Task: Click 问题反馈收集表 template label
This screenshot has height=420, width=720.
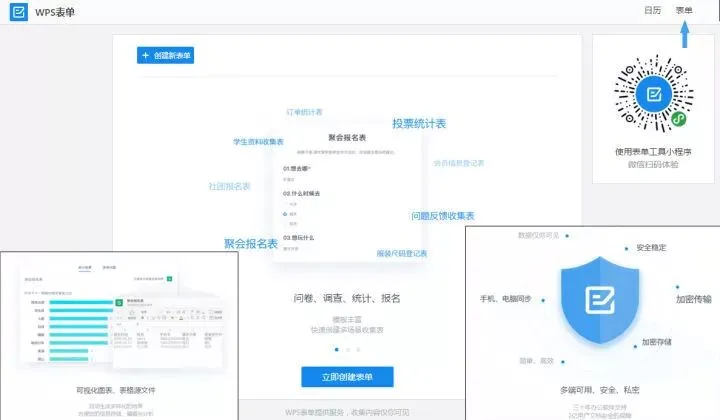Action: point(443,216)
